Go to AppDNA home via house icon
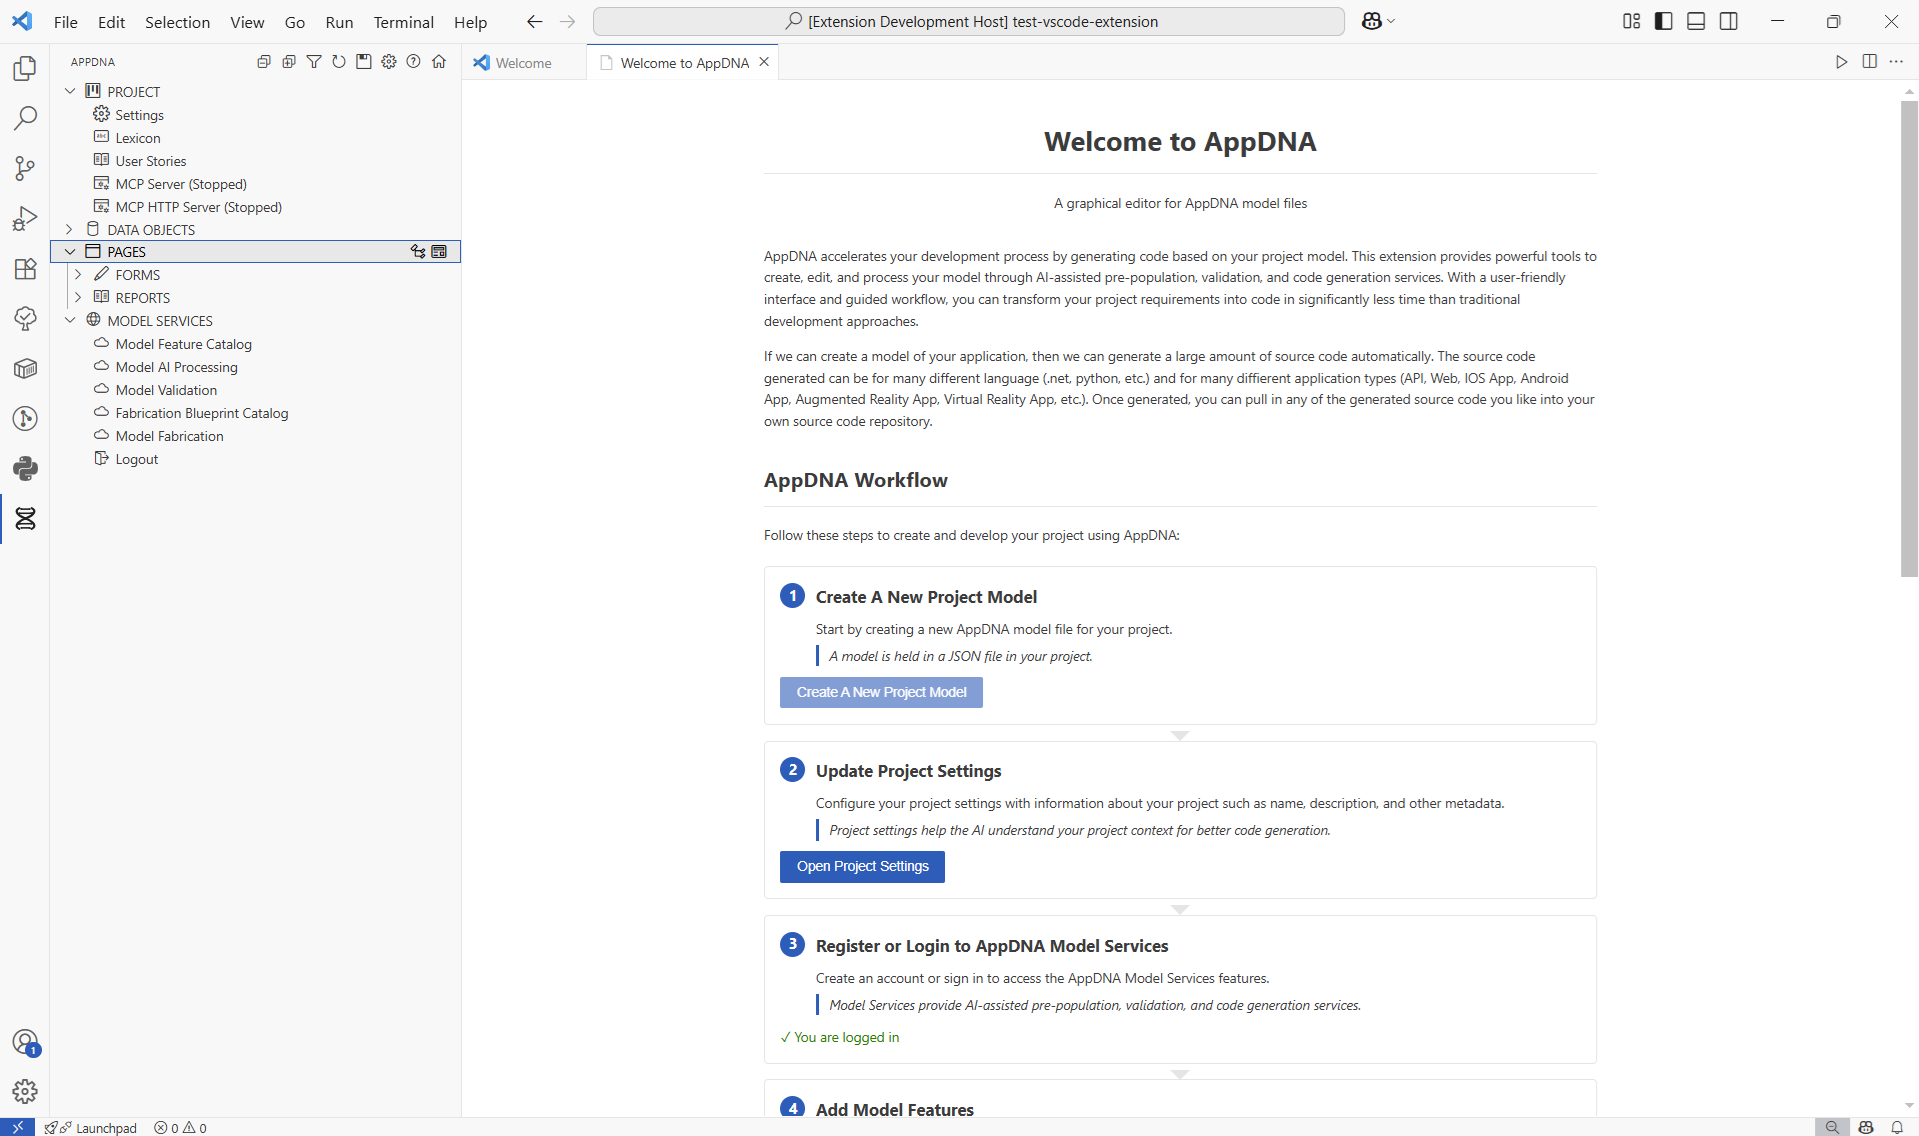Screen dimensions: 1919x1136 [439, 62]
